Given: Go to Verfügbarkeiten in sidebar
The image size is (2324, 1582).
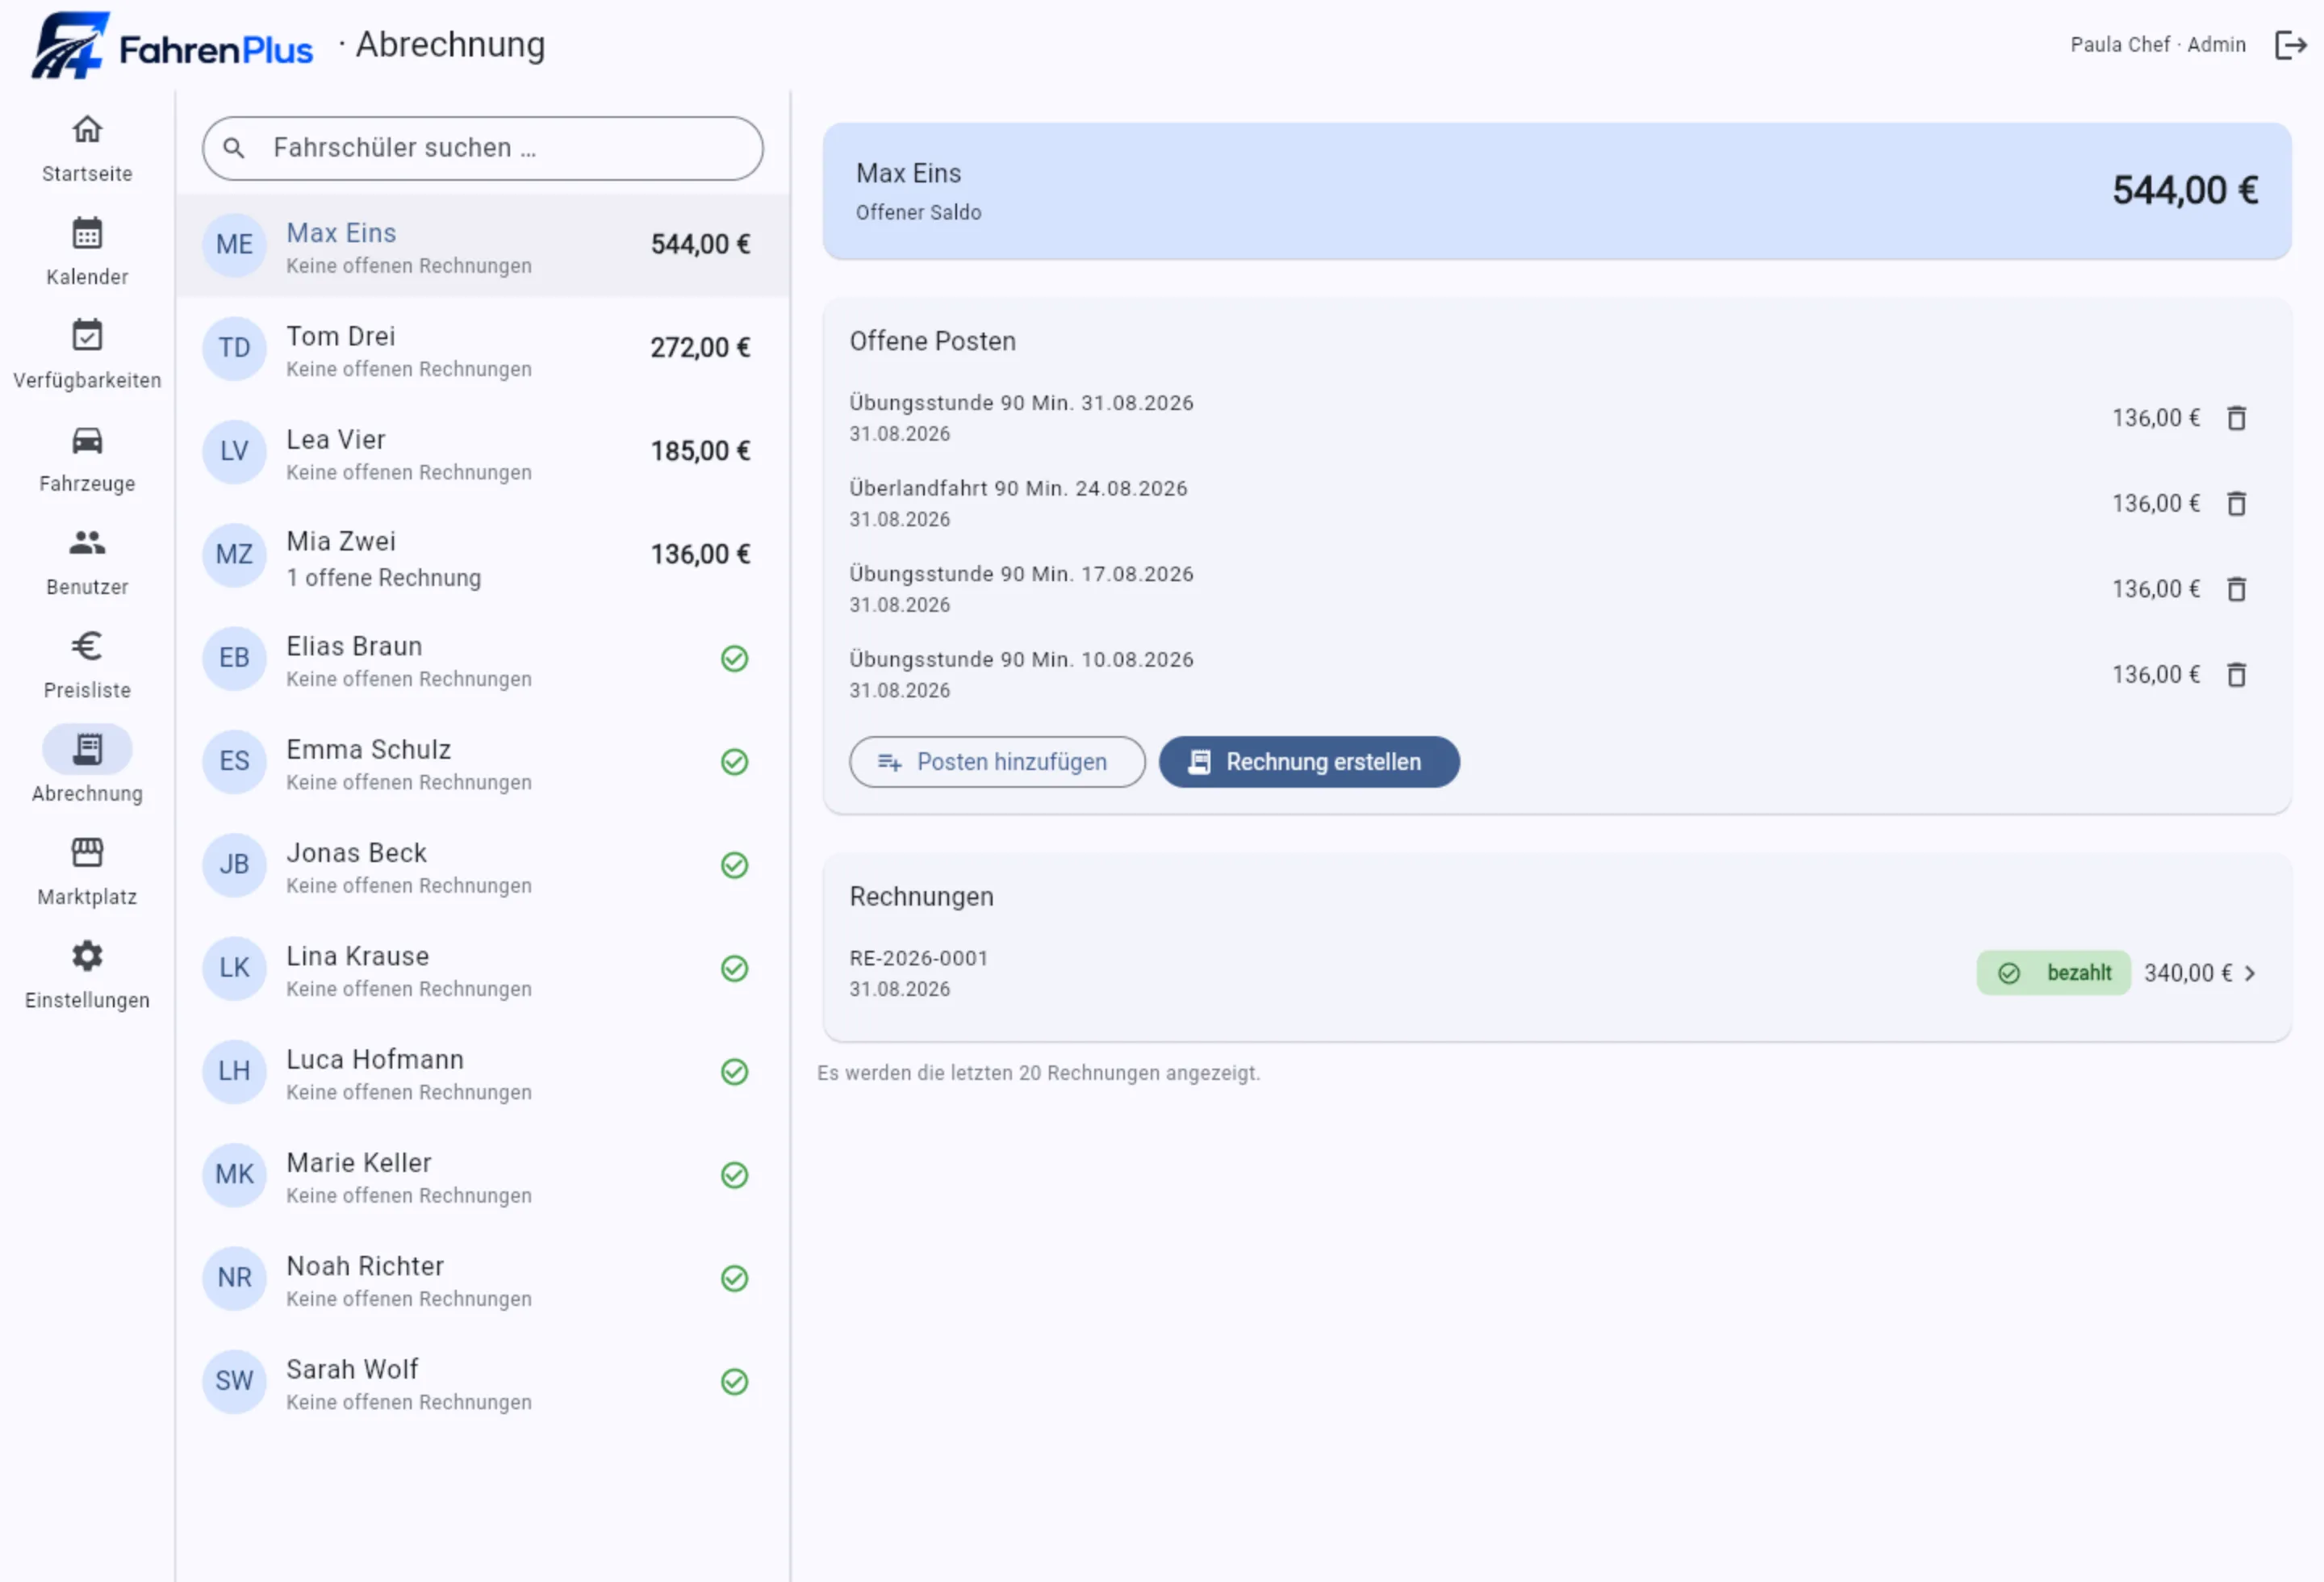Looking at the screenshot, I should pos(87,354).
